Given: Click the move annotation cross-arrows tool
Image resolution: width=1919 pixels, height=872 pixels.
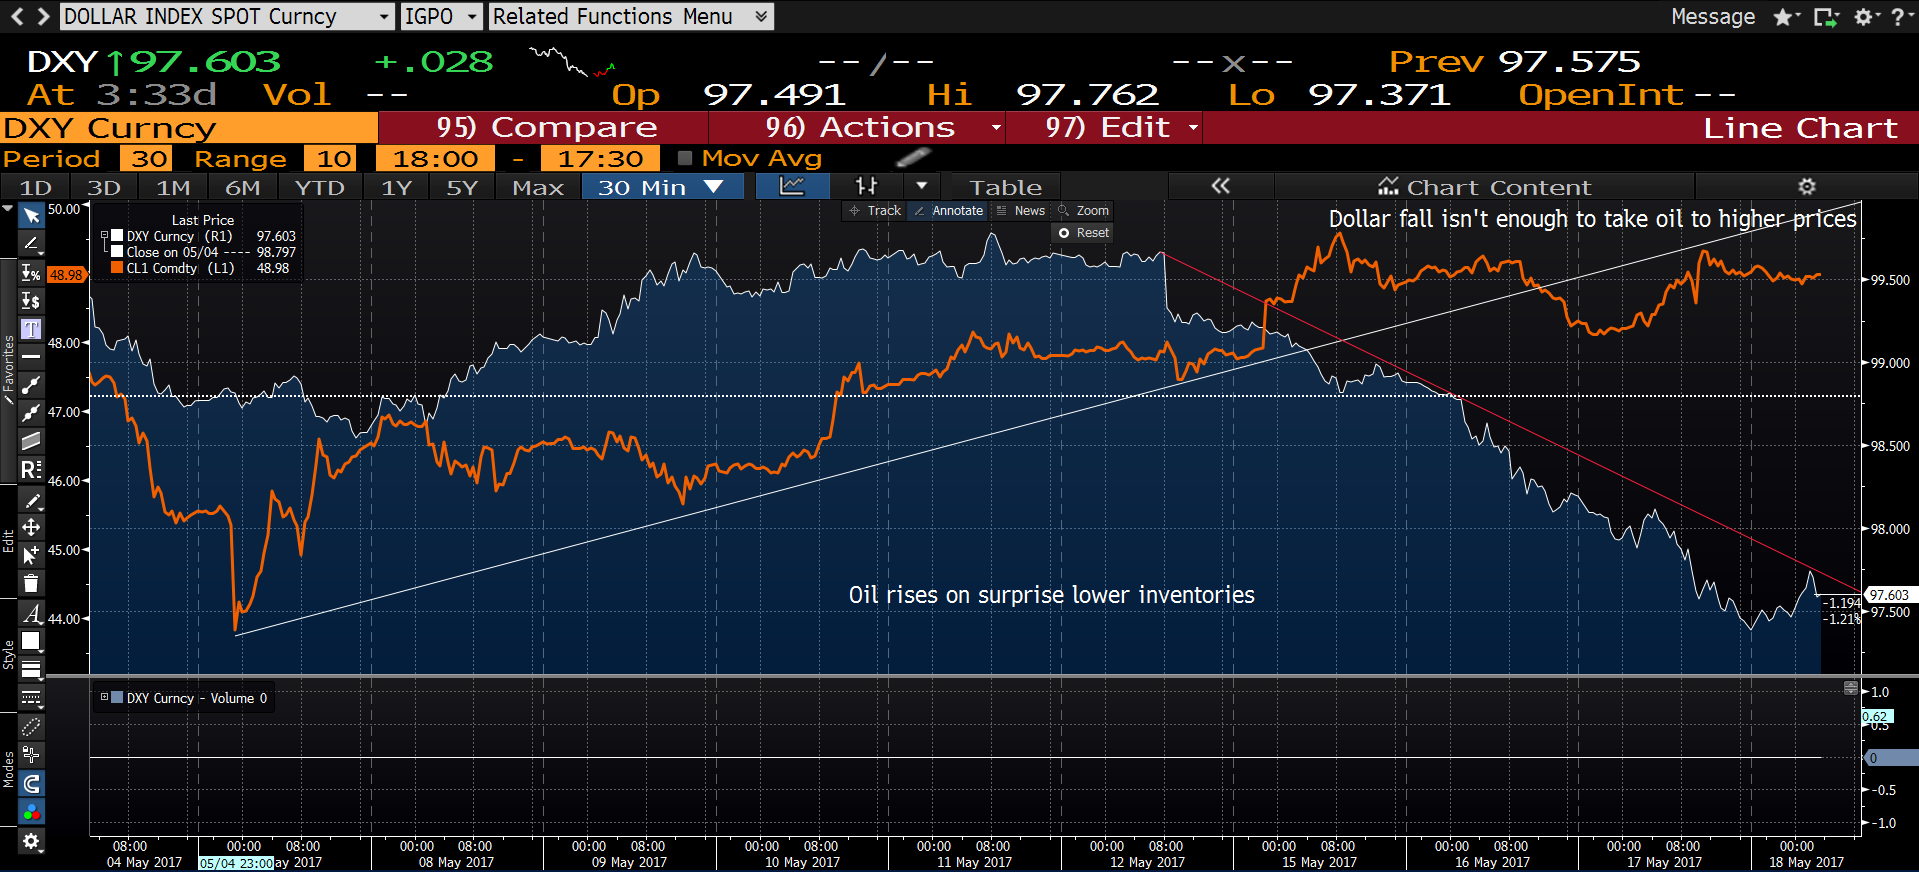Looking at the screenshot, I should tap(31, 527).
